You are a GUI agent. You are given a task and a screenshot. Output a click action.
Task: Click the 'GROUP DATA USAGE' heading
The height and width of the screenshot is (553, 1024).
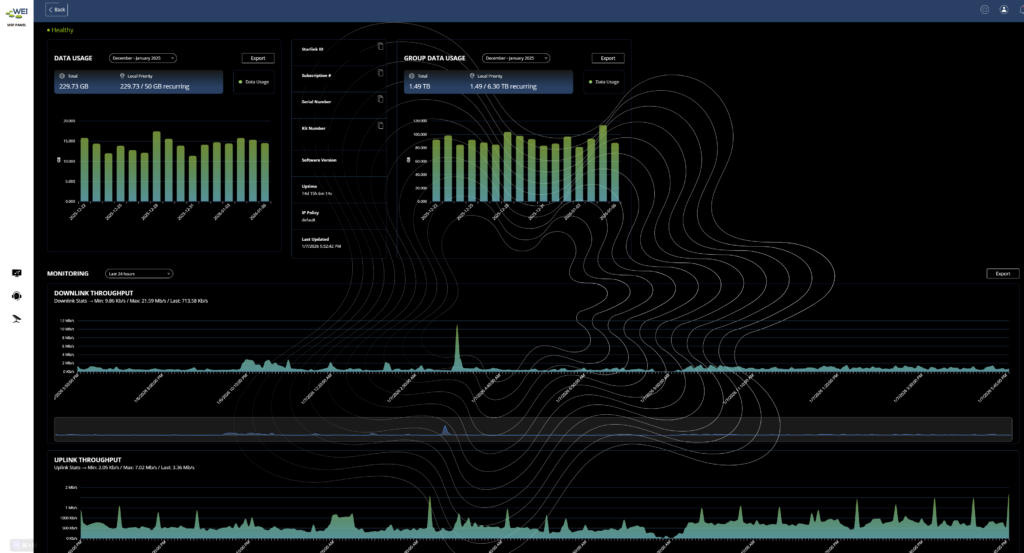(x=434, y=58)
